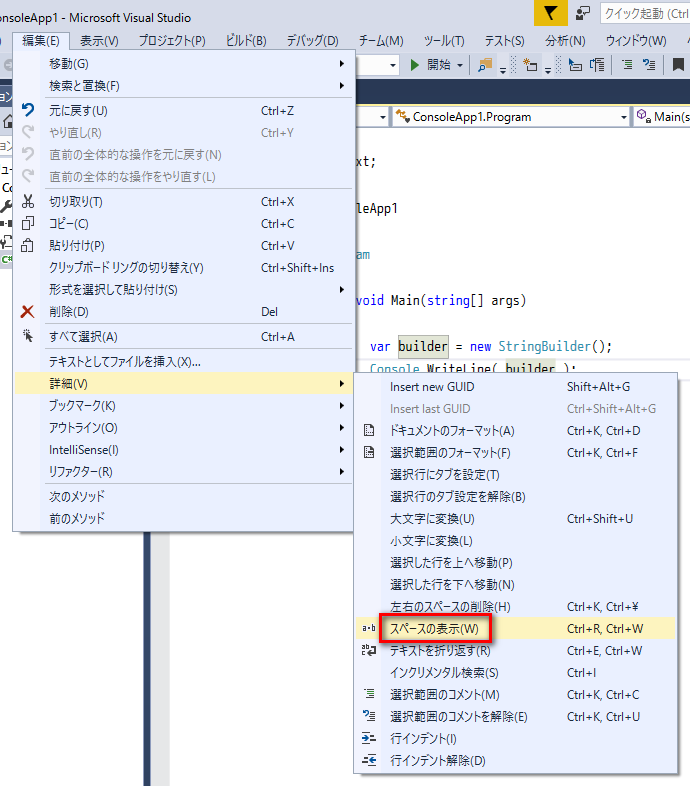
Task: Click the highlighted builder variable in code
Action: coord(423,346)
